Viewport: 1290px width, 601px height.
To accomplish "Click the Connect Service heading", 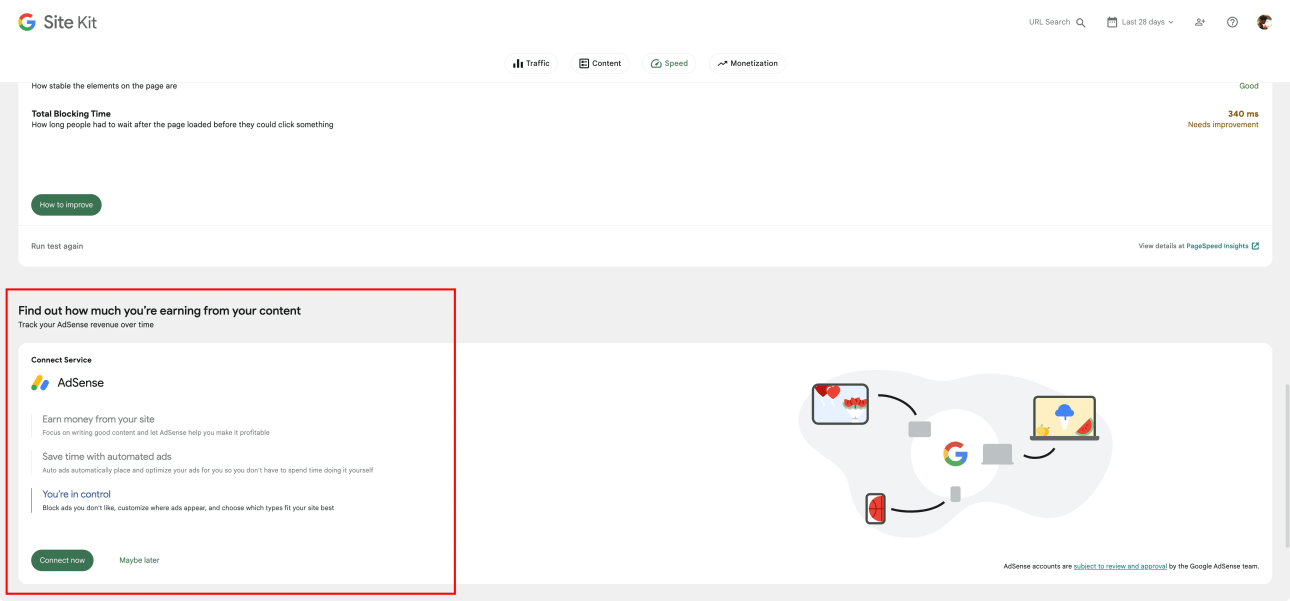I will [x=61, y=360].
